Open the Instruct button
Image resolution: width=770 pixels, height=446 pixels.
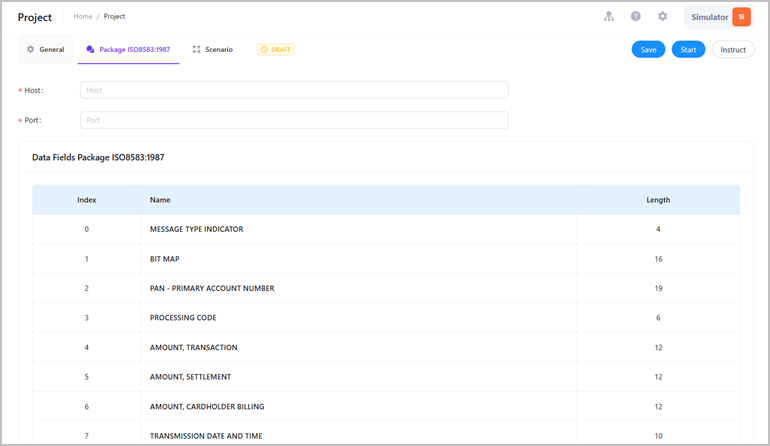733,50
